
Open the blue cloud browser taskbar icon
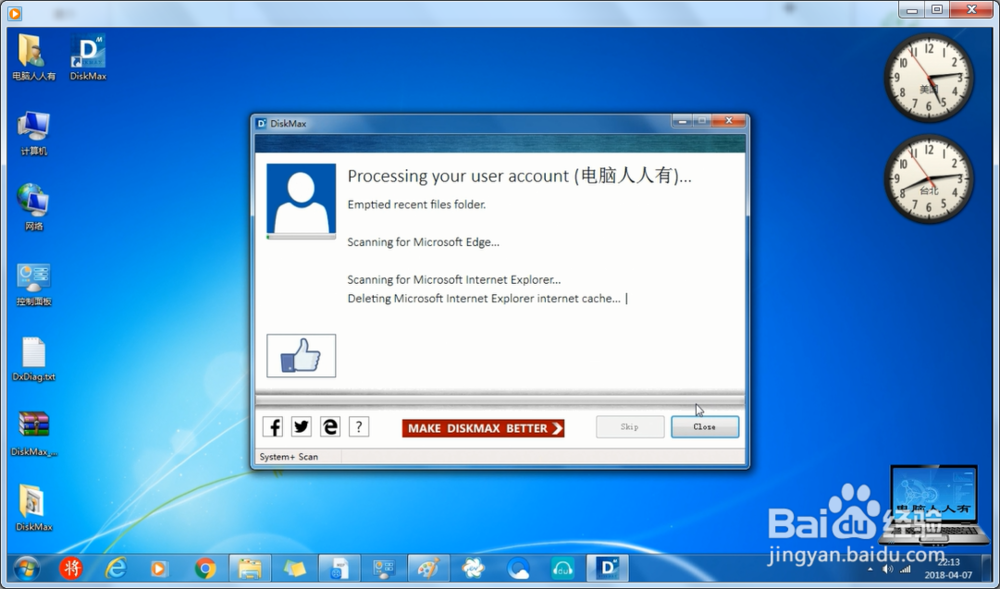point(518,568)
